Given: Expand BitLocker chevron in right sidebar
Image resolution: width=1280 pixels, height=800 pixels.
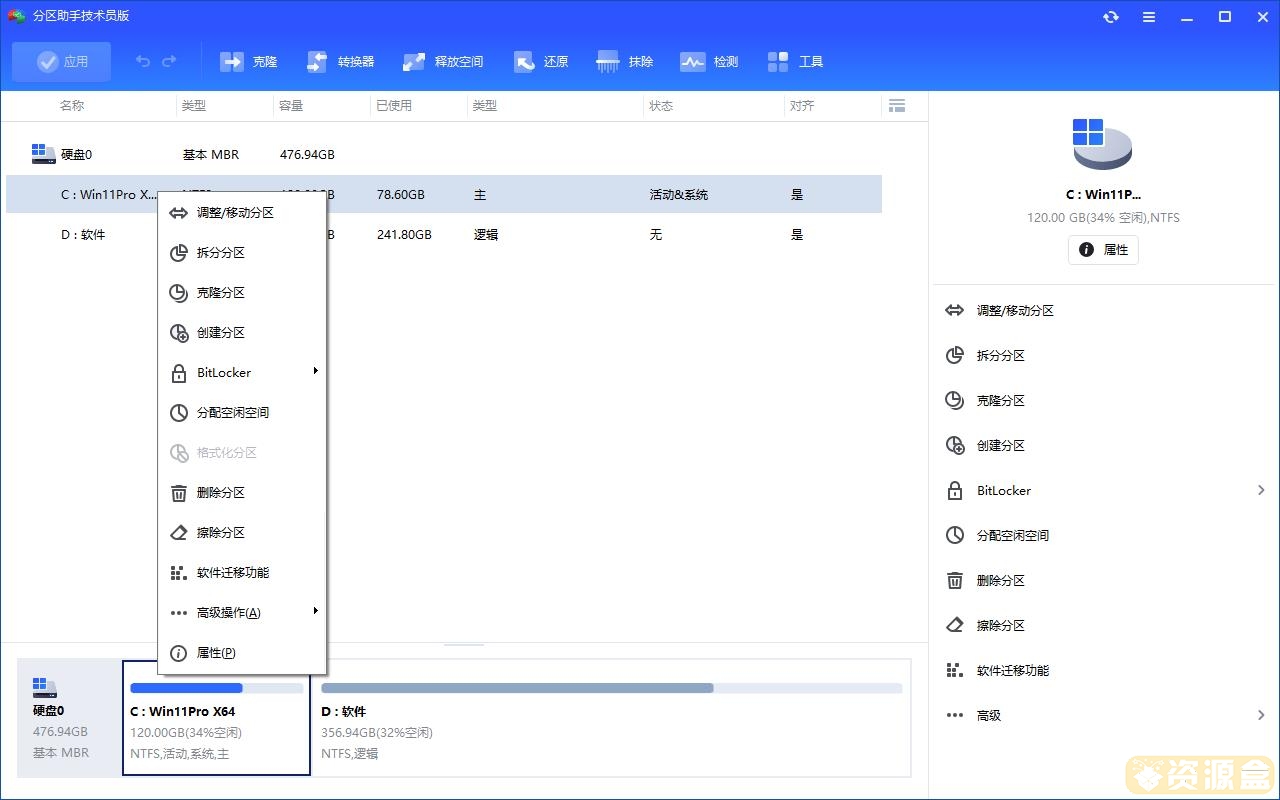Looking at the screenshot, I should (1261, 490).
